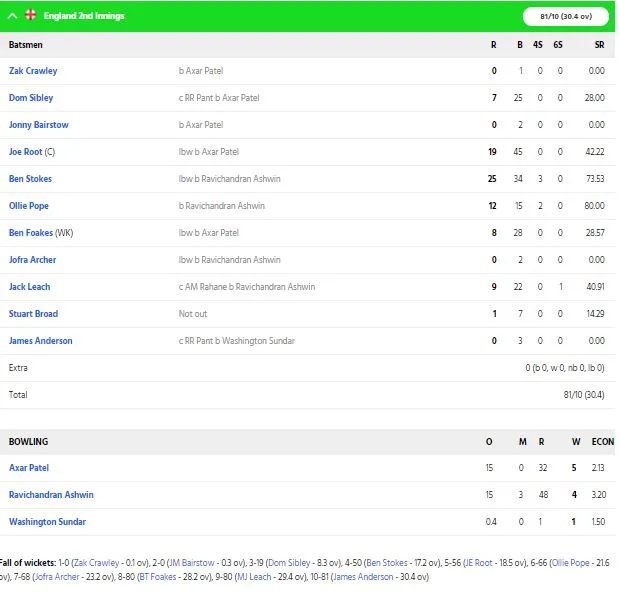Open Ravichandran Ashwin in the bowling table
Screen dimensions: 620x596
(51, 494)
